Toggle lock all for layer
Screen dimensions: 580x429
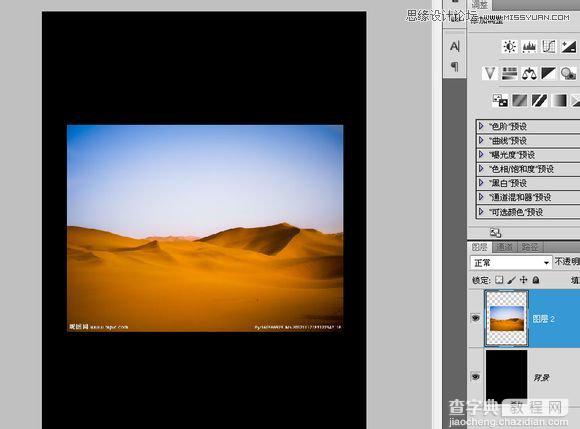(536, 280)
